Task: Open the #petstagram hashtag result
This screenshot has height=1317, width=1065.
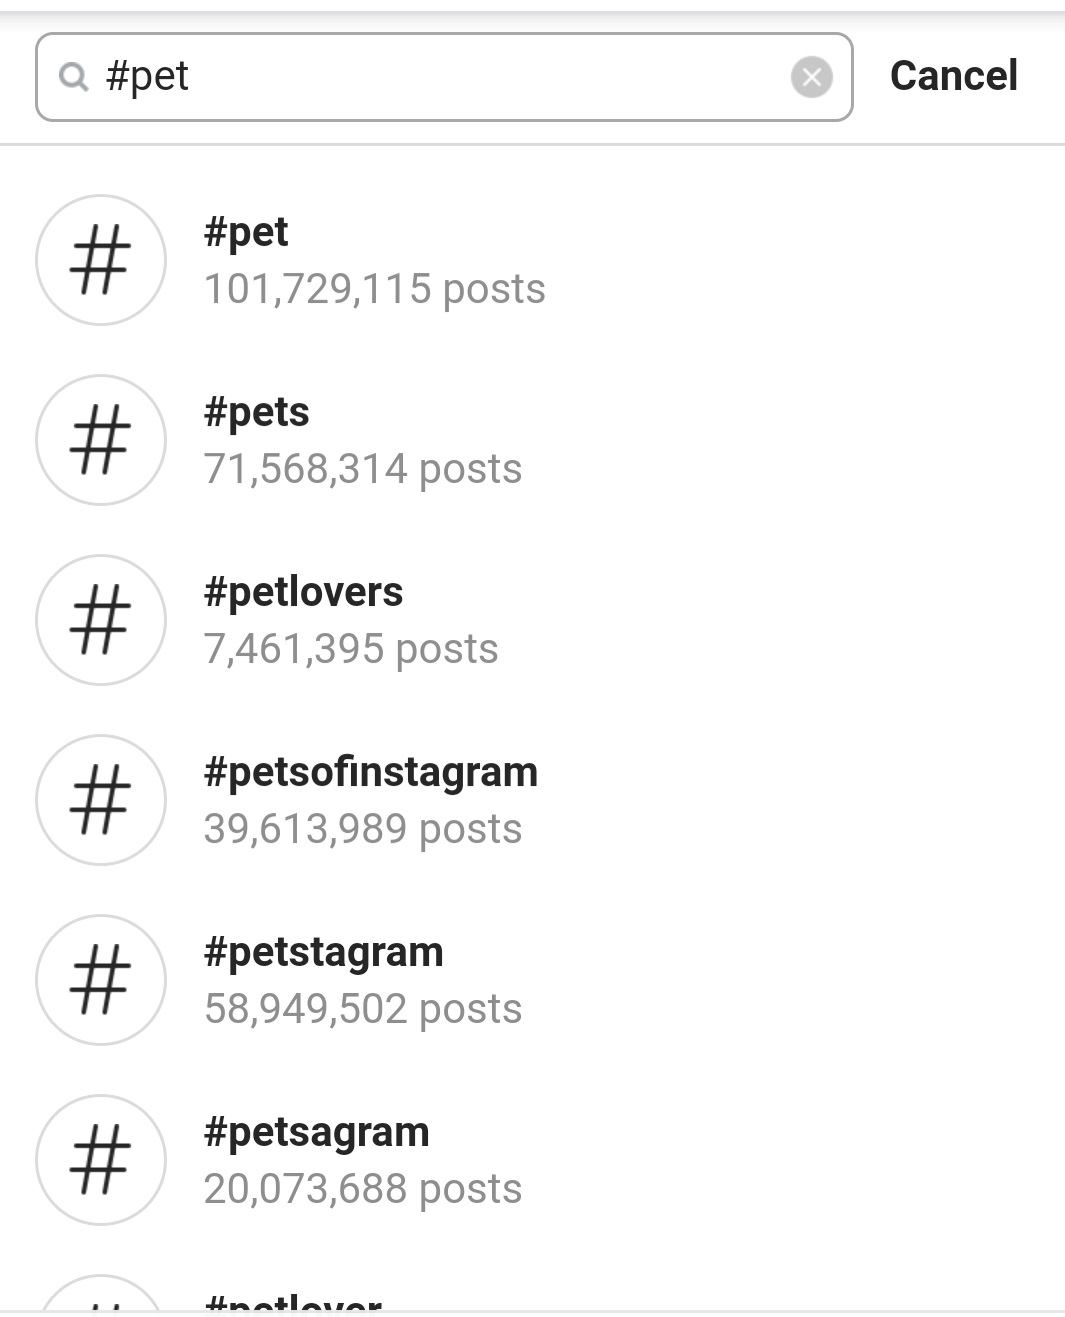Action: click(x=323, y=952)
